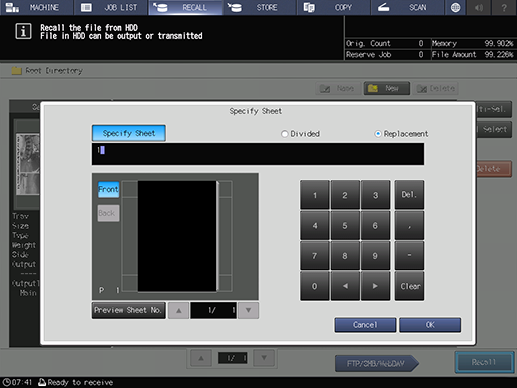Tap keypad digit 7
The image size is (517, 388).
tap(315, 256)
